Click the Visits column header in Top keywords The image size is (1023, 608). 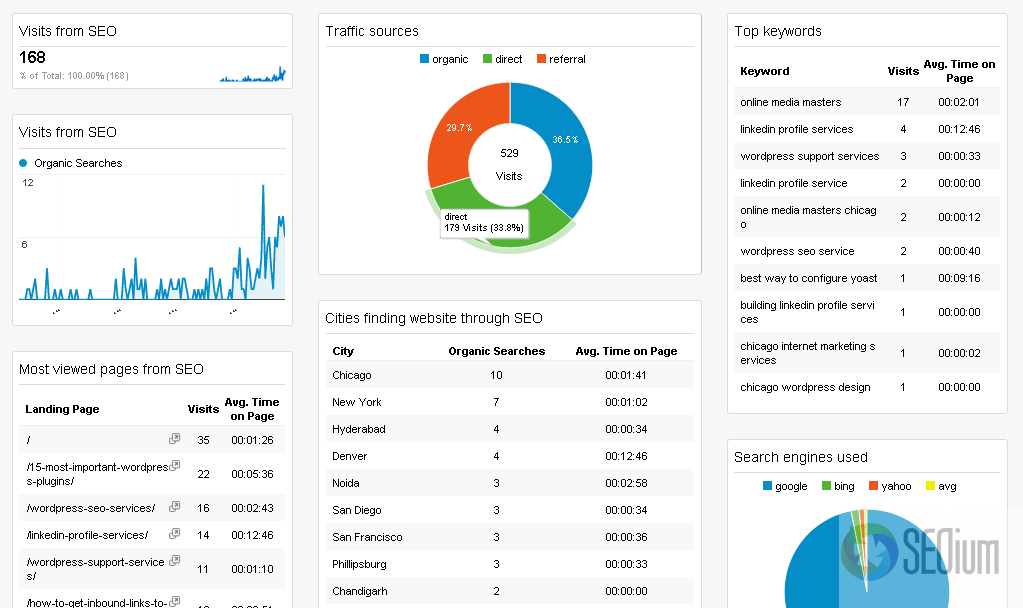(903, 71)
